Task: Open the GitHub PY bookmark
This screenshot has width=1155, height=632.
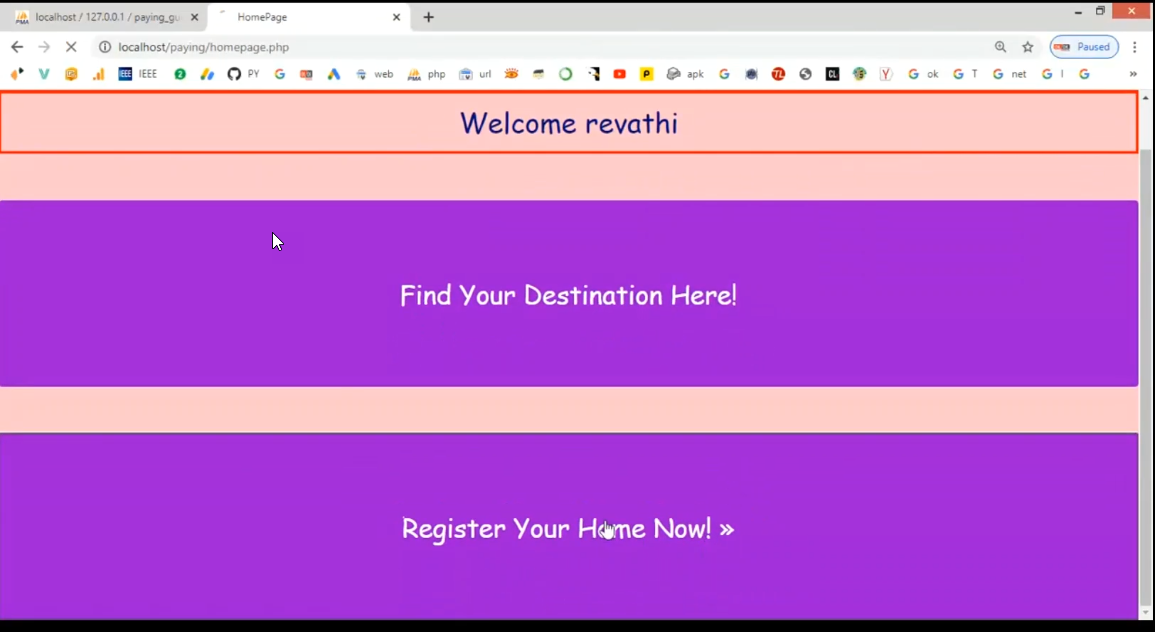Action: point(244,74)
